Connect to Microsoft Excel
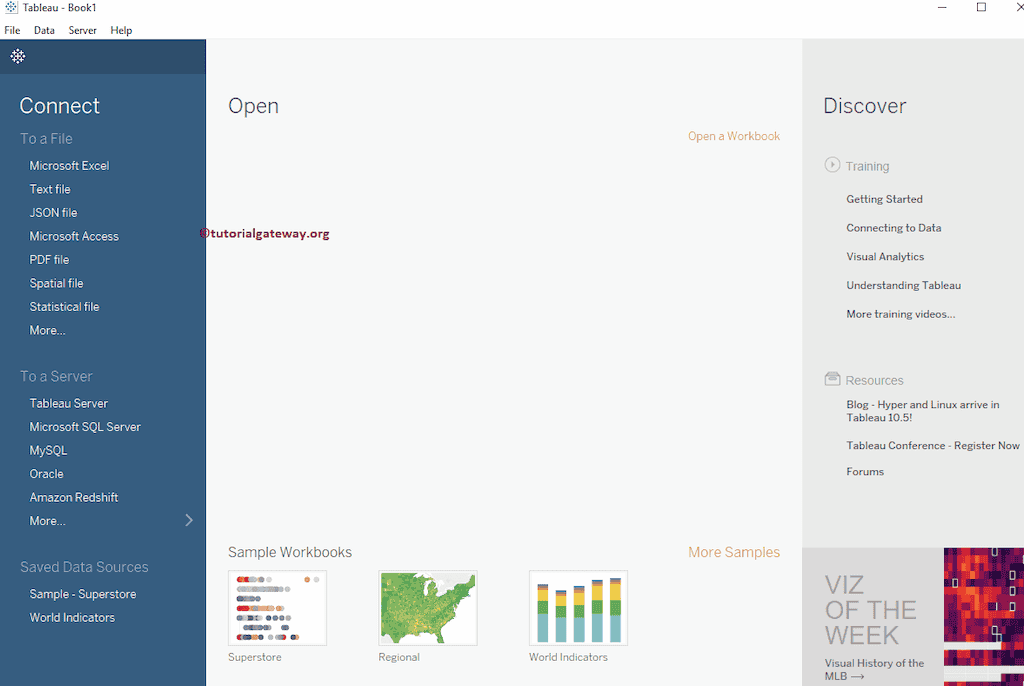1024x686 pixels. point(69,165)
